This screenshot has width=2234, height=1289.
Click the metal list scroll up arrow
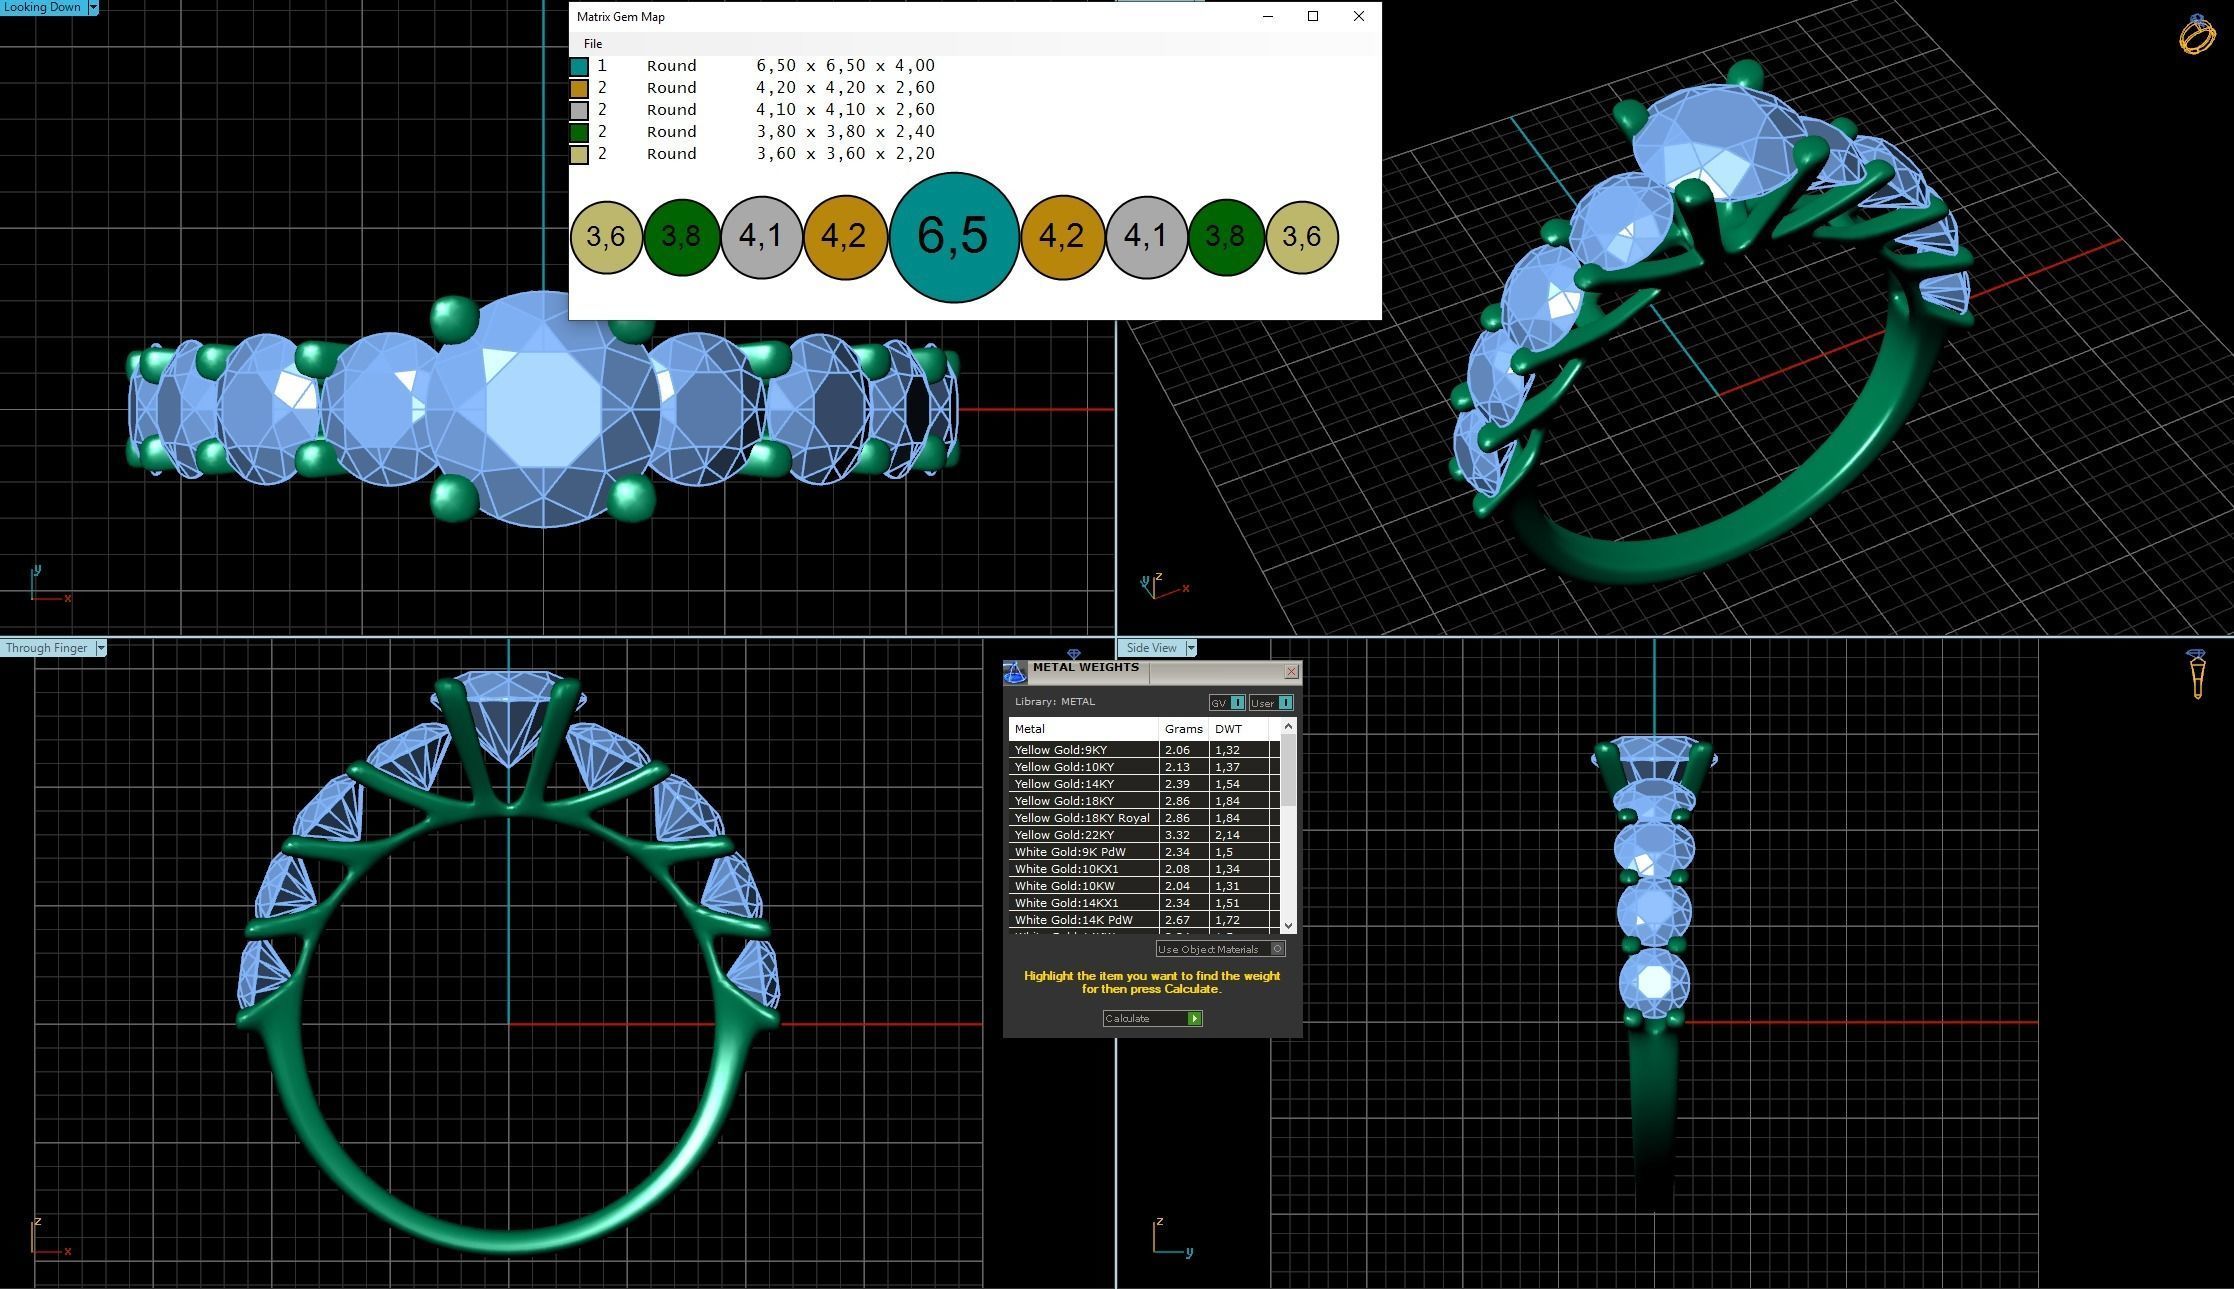(x=1288, y=726)
